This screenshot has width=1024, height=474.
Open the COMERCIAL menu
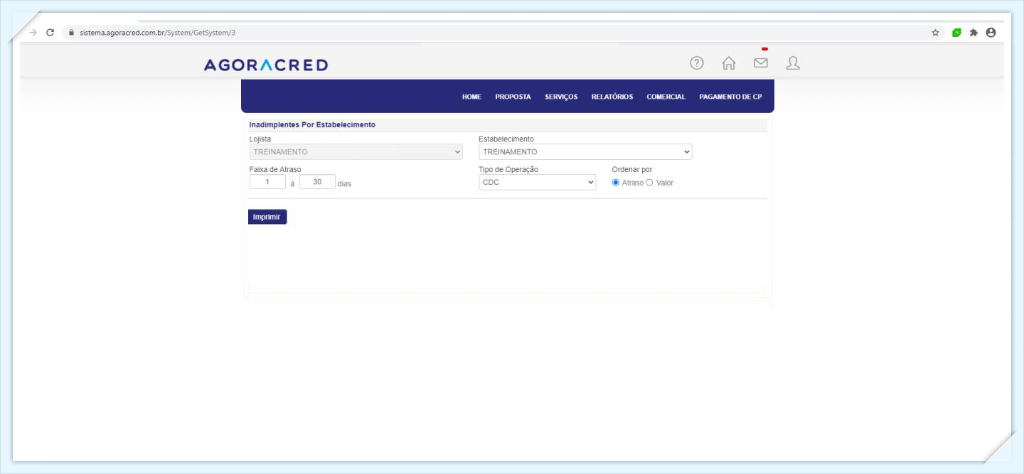click(666, 97)
